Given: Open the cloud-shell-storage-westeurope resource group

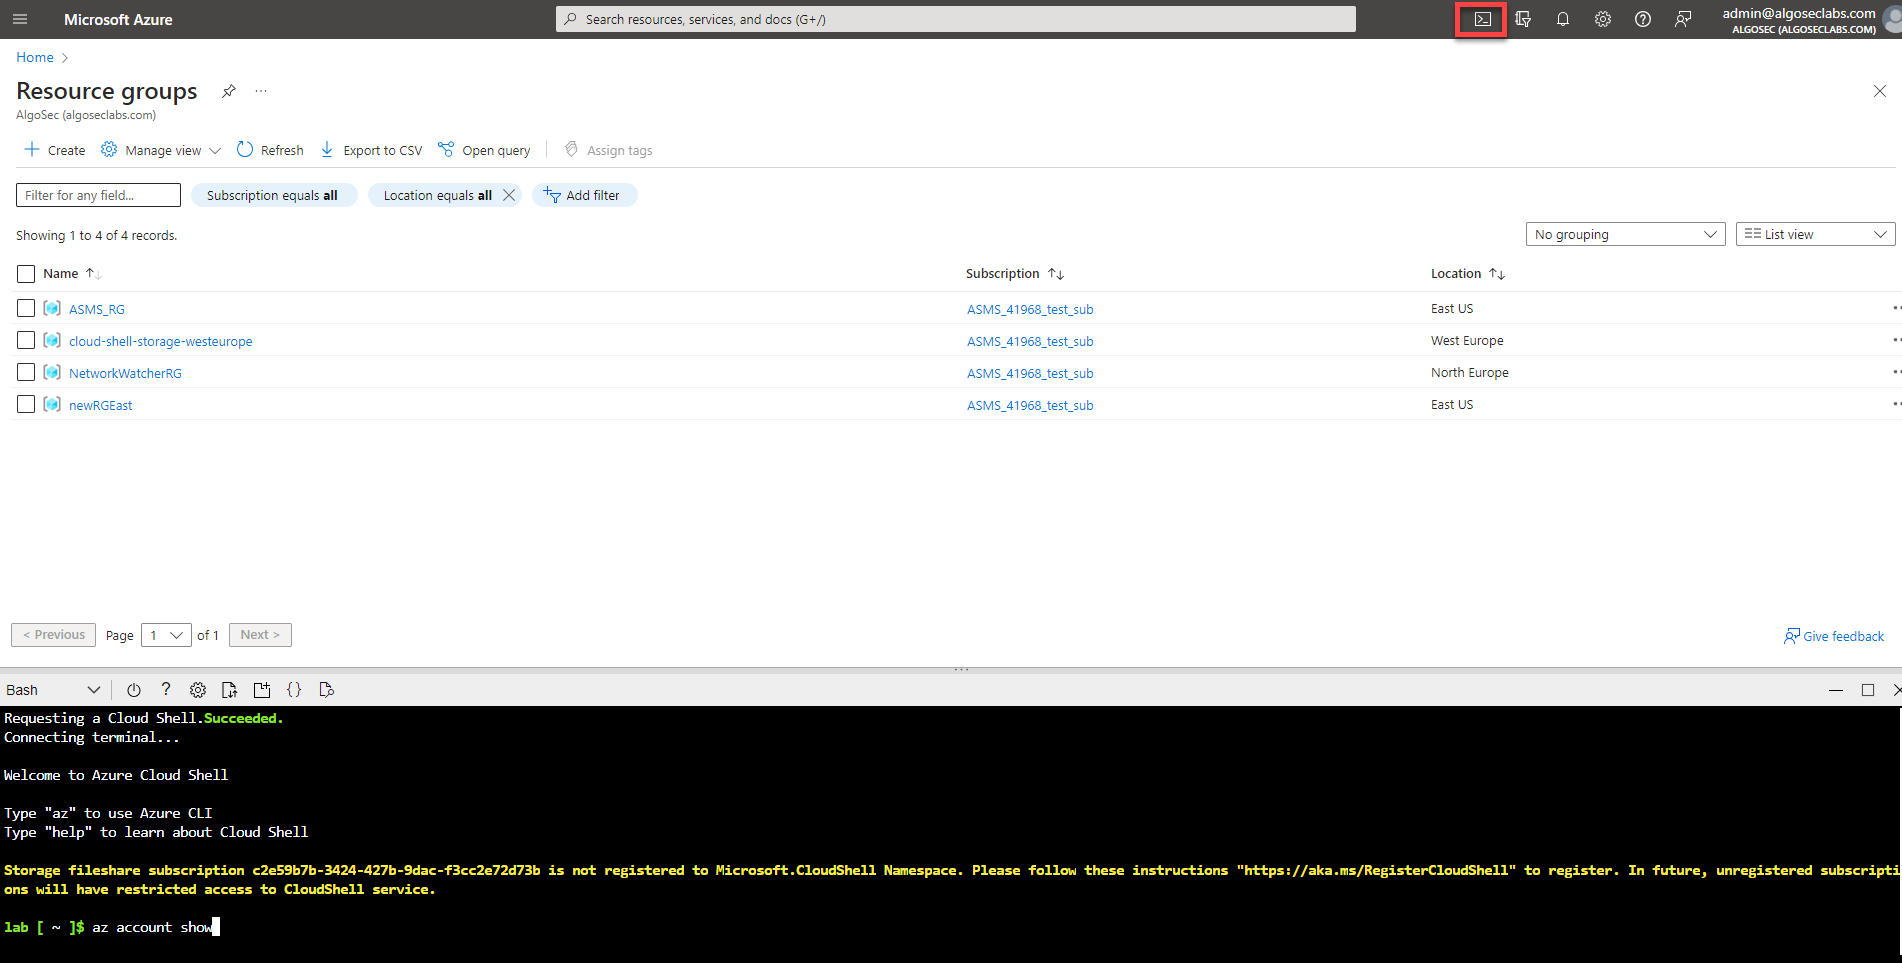Looking at the screenshot, I should click(160, 341).
